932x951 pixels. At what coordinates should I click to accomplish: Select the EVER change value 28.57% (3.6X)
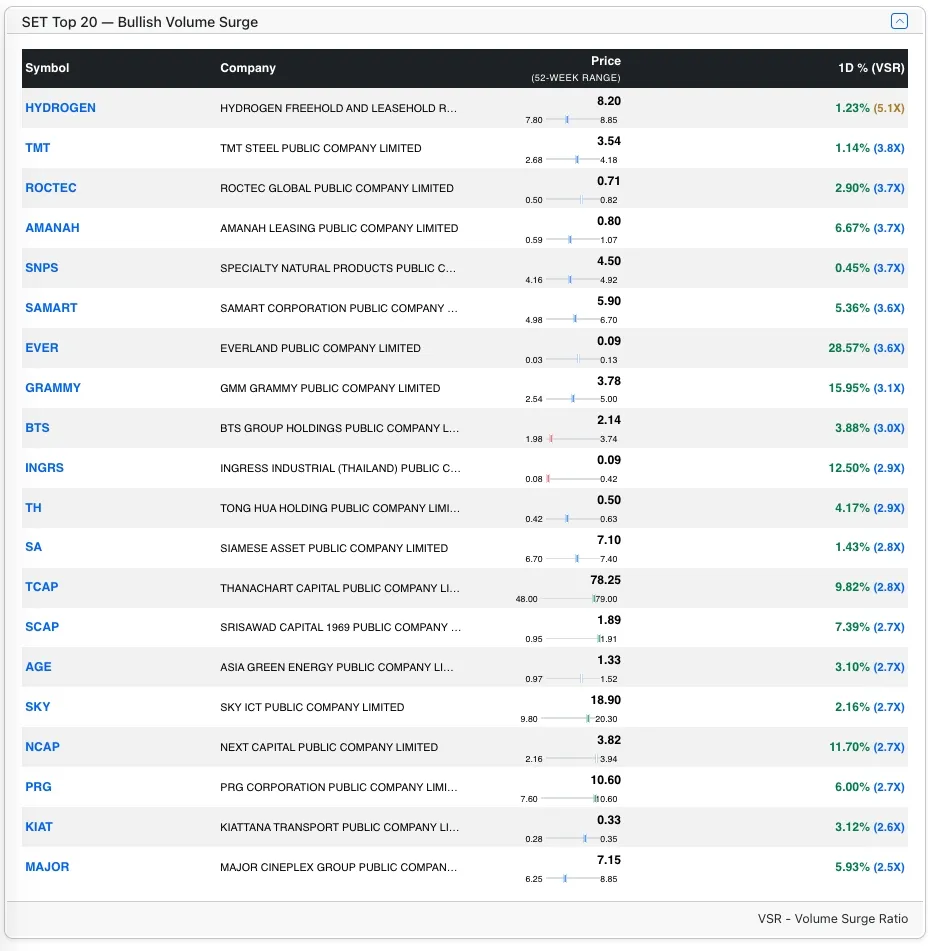[866, 348]
